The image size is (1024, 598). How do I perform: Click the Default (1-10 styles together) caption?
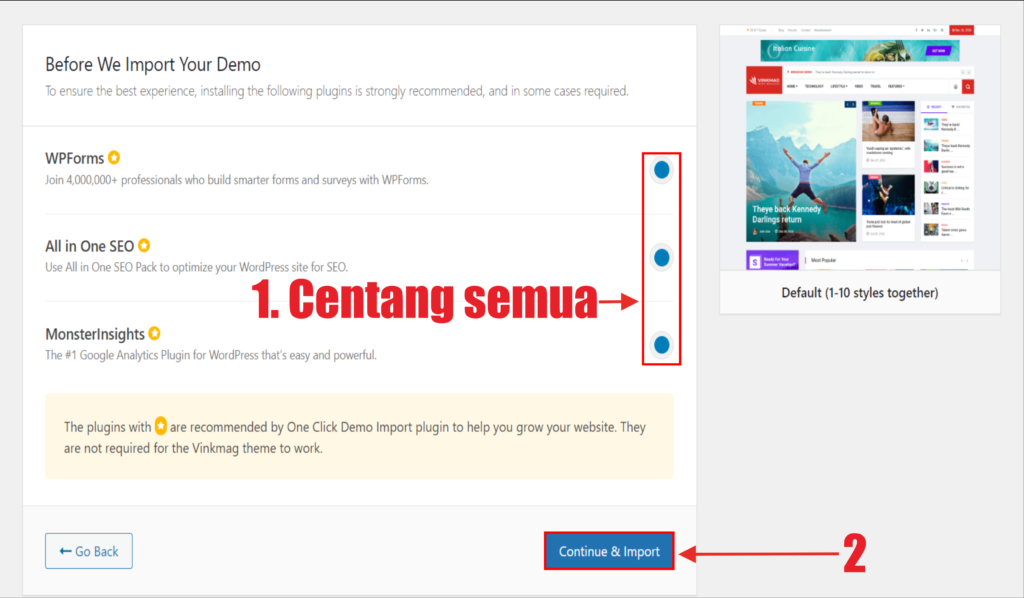(x=859, y=293)
